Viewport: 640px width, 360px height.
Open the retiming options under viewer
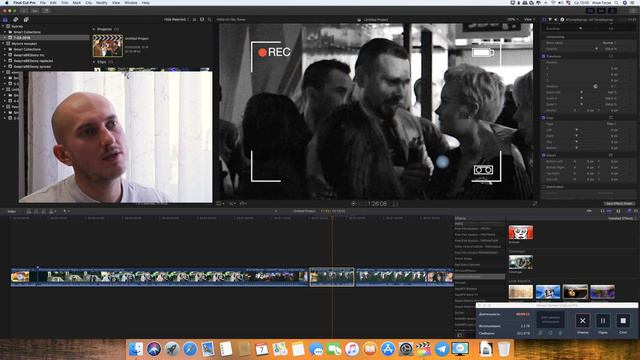tap(244, 203)
